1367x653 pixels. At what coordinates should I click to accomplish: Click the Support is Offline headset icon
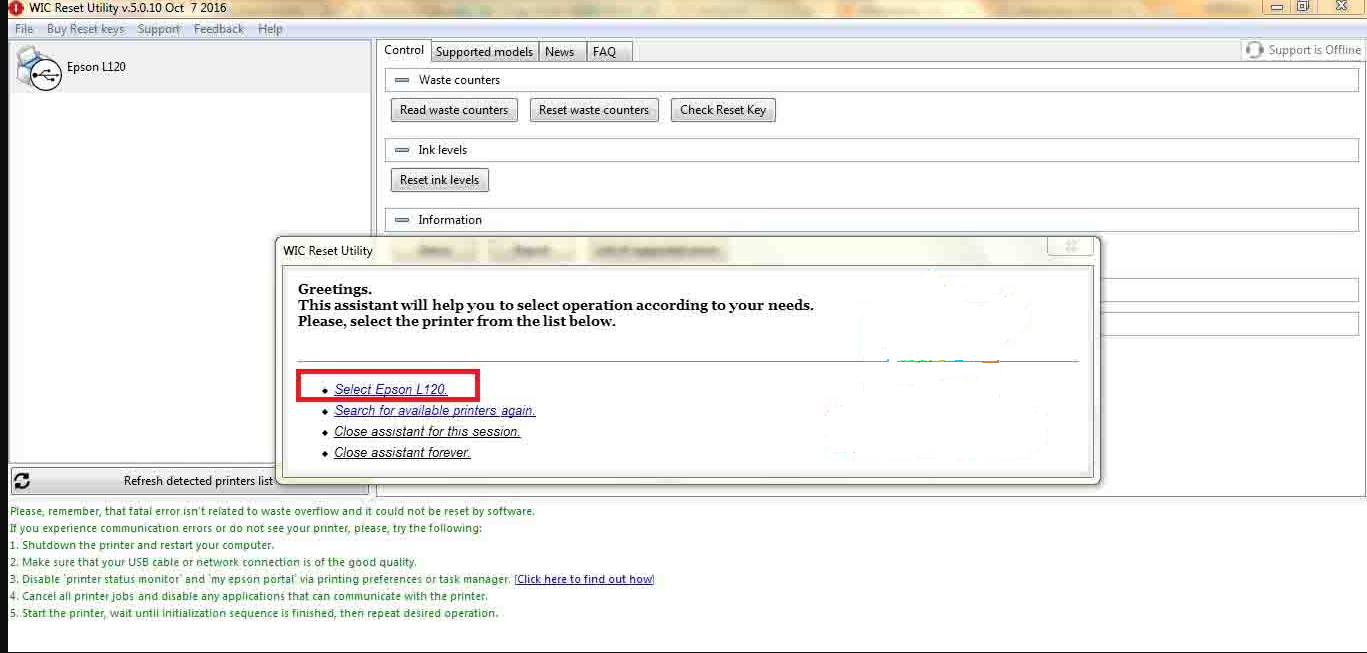coord(1254,50)
